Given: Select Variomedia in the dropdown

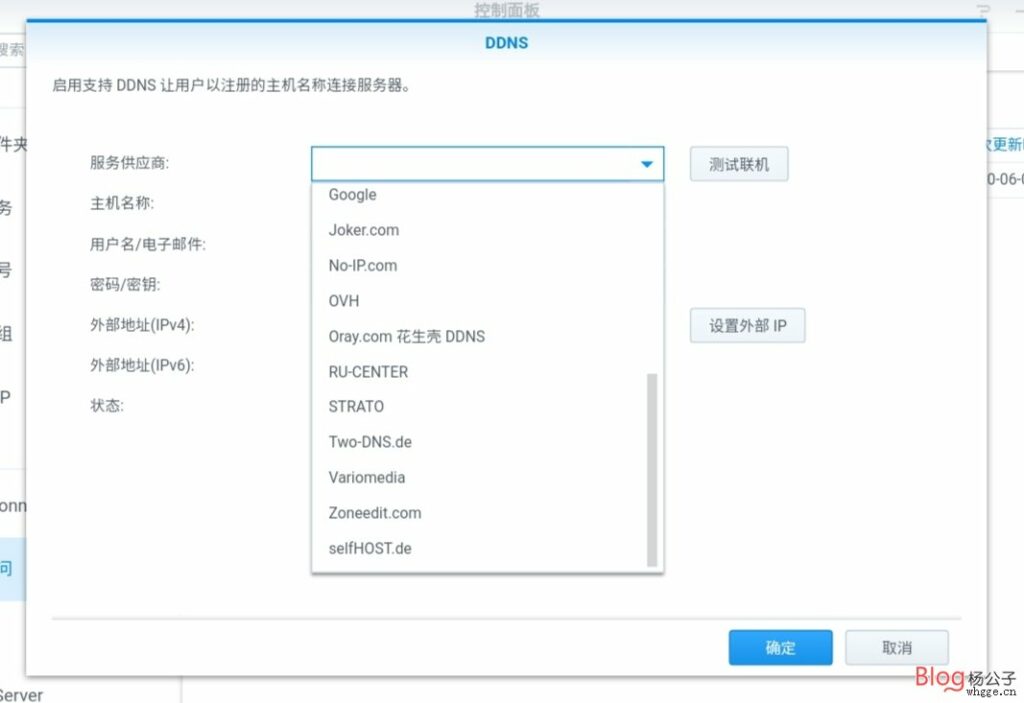Looking at the screenshot, I should click(x=487, y=477).
